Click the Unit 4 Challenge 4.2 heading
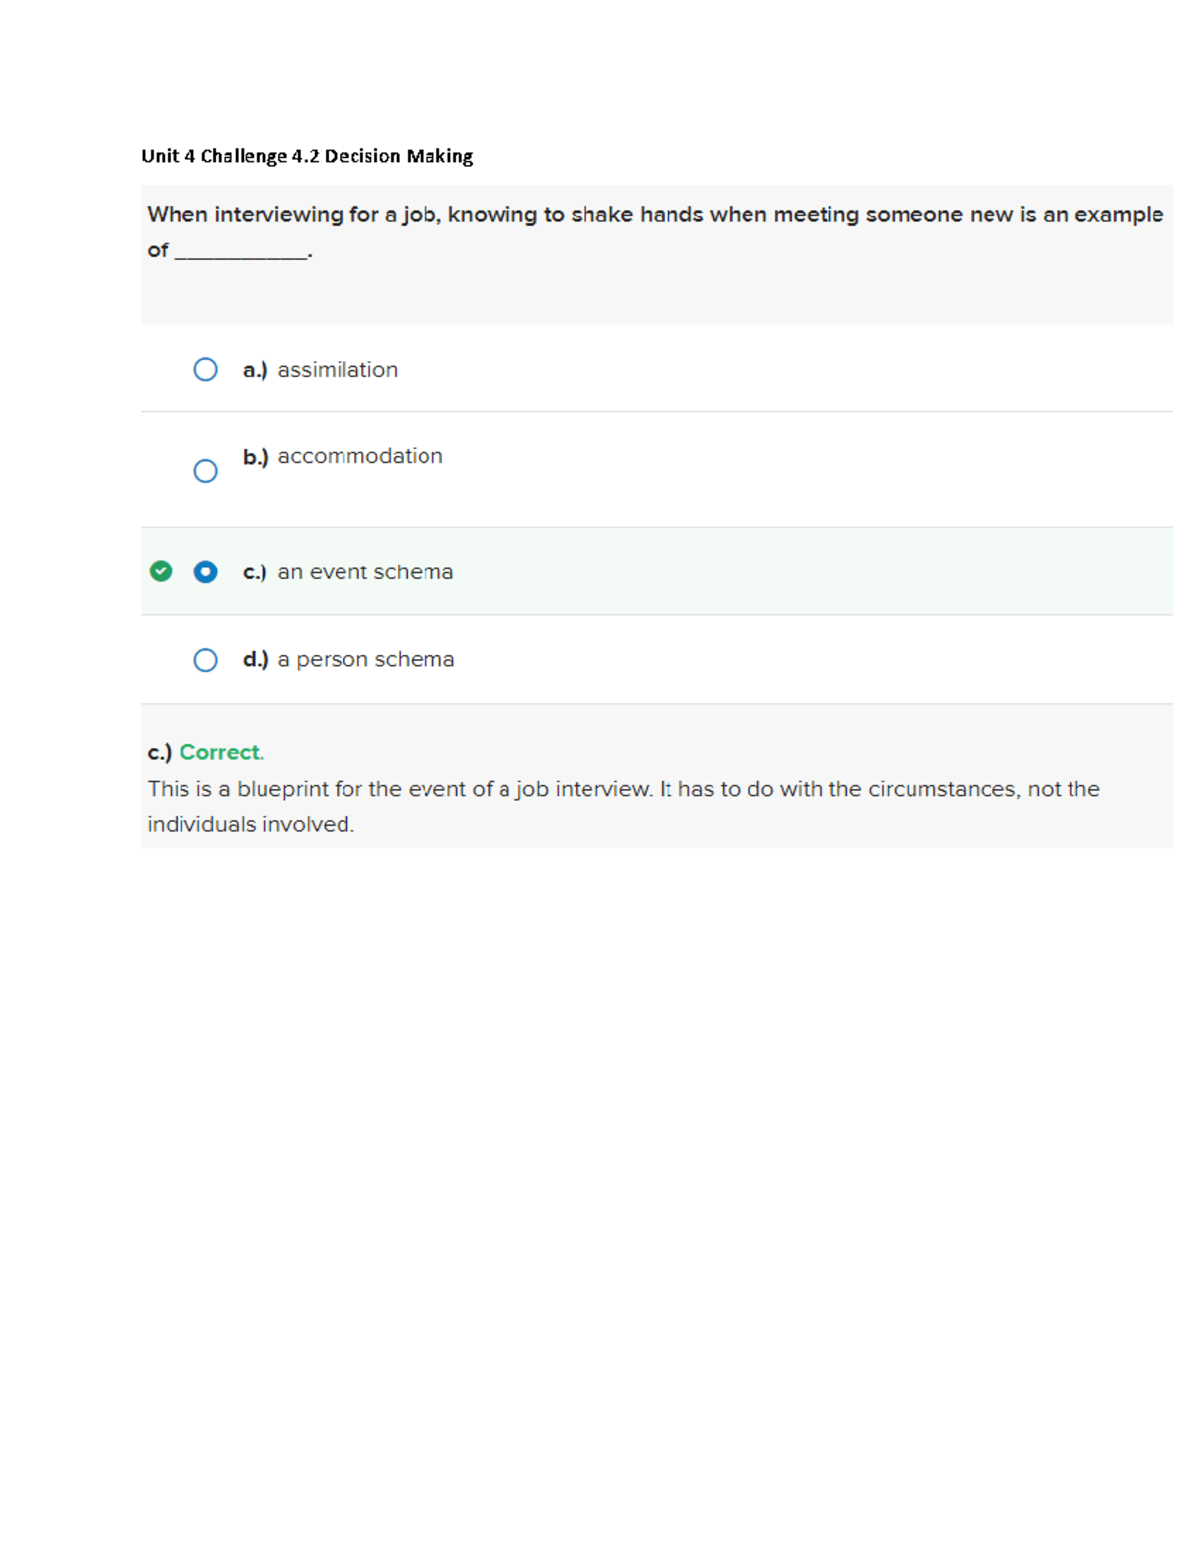 (x=307, y=156)
